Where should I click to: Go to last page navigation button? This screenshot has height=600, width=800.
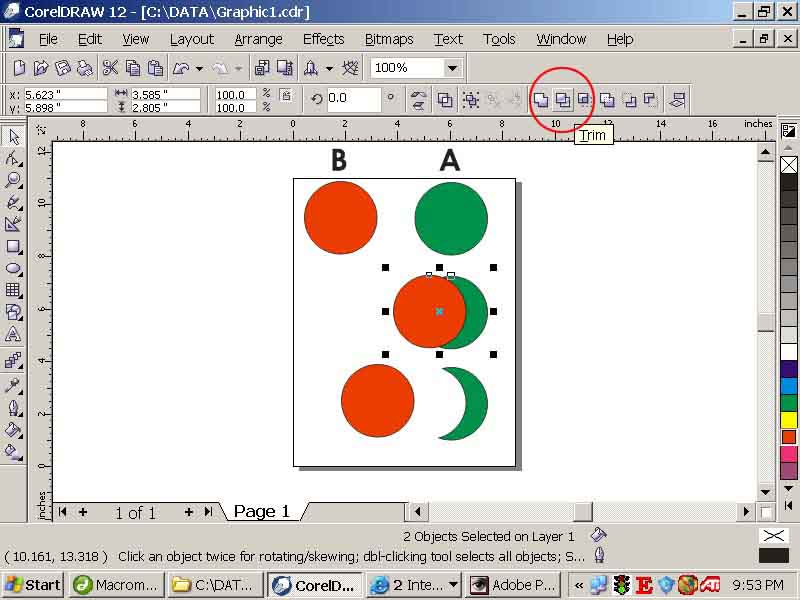(208, 512)
